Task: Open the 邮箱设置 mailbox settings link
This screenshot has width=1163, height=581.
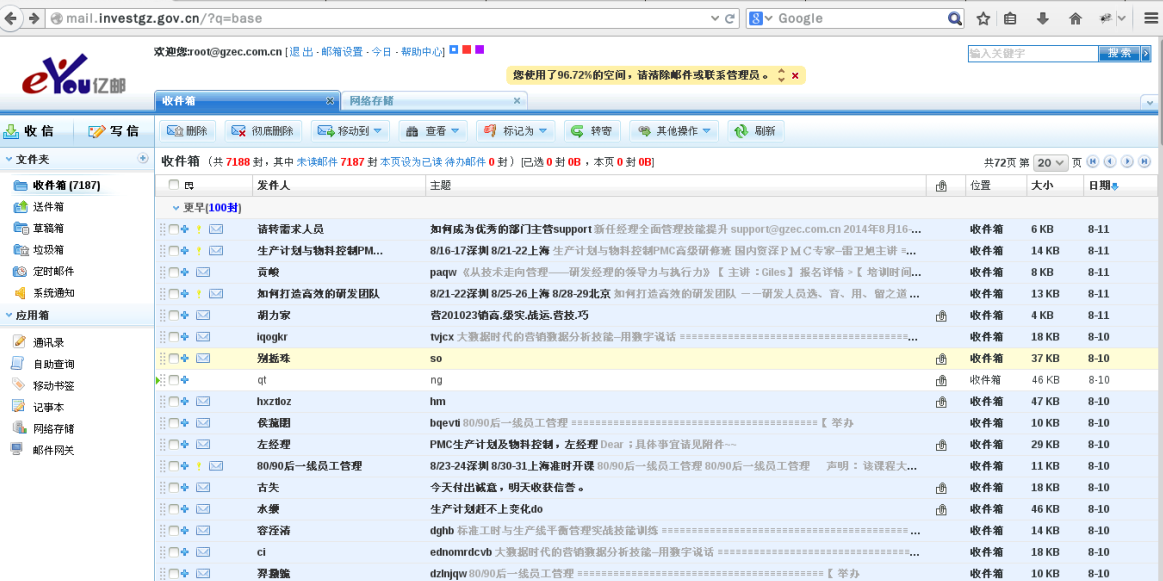Action: coord(342,52)
